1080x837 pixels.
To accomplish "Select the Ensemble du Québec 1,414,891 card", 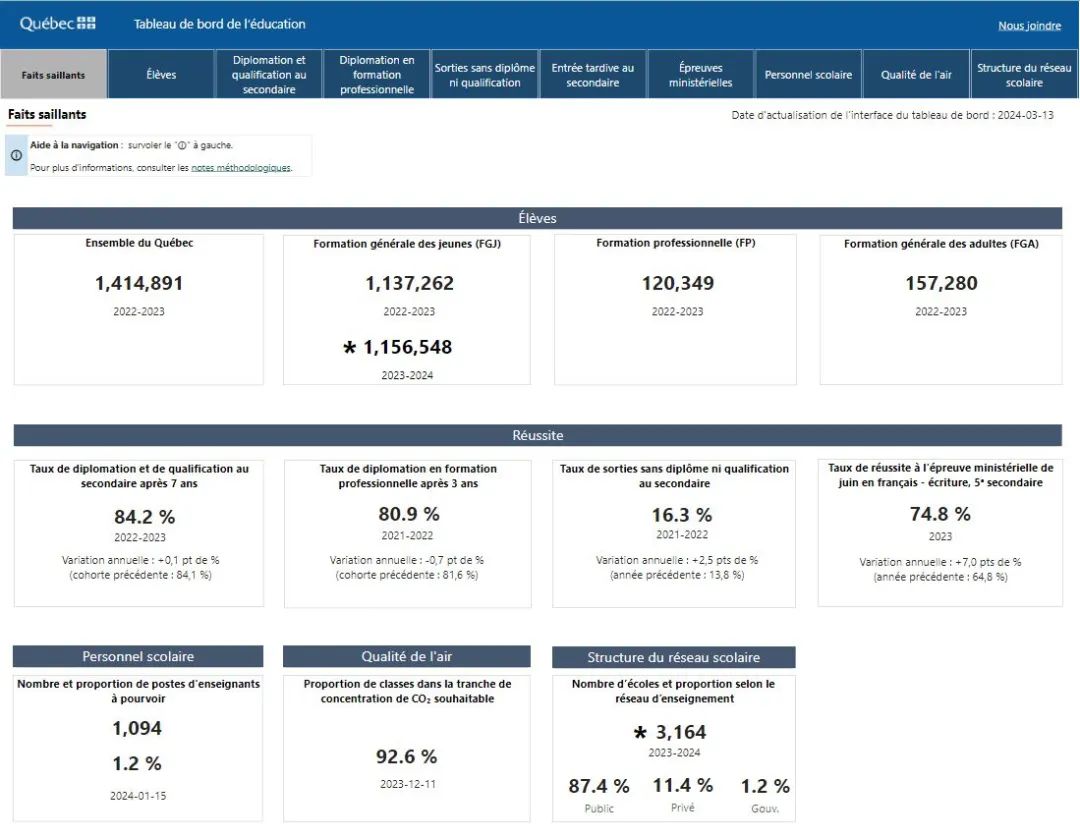I will pyautogui.click(x=139, y=308).
